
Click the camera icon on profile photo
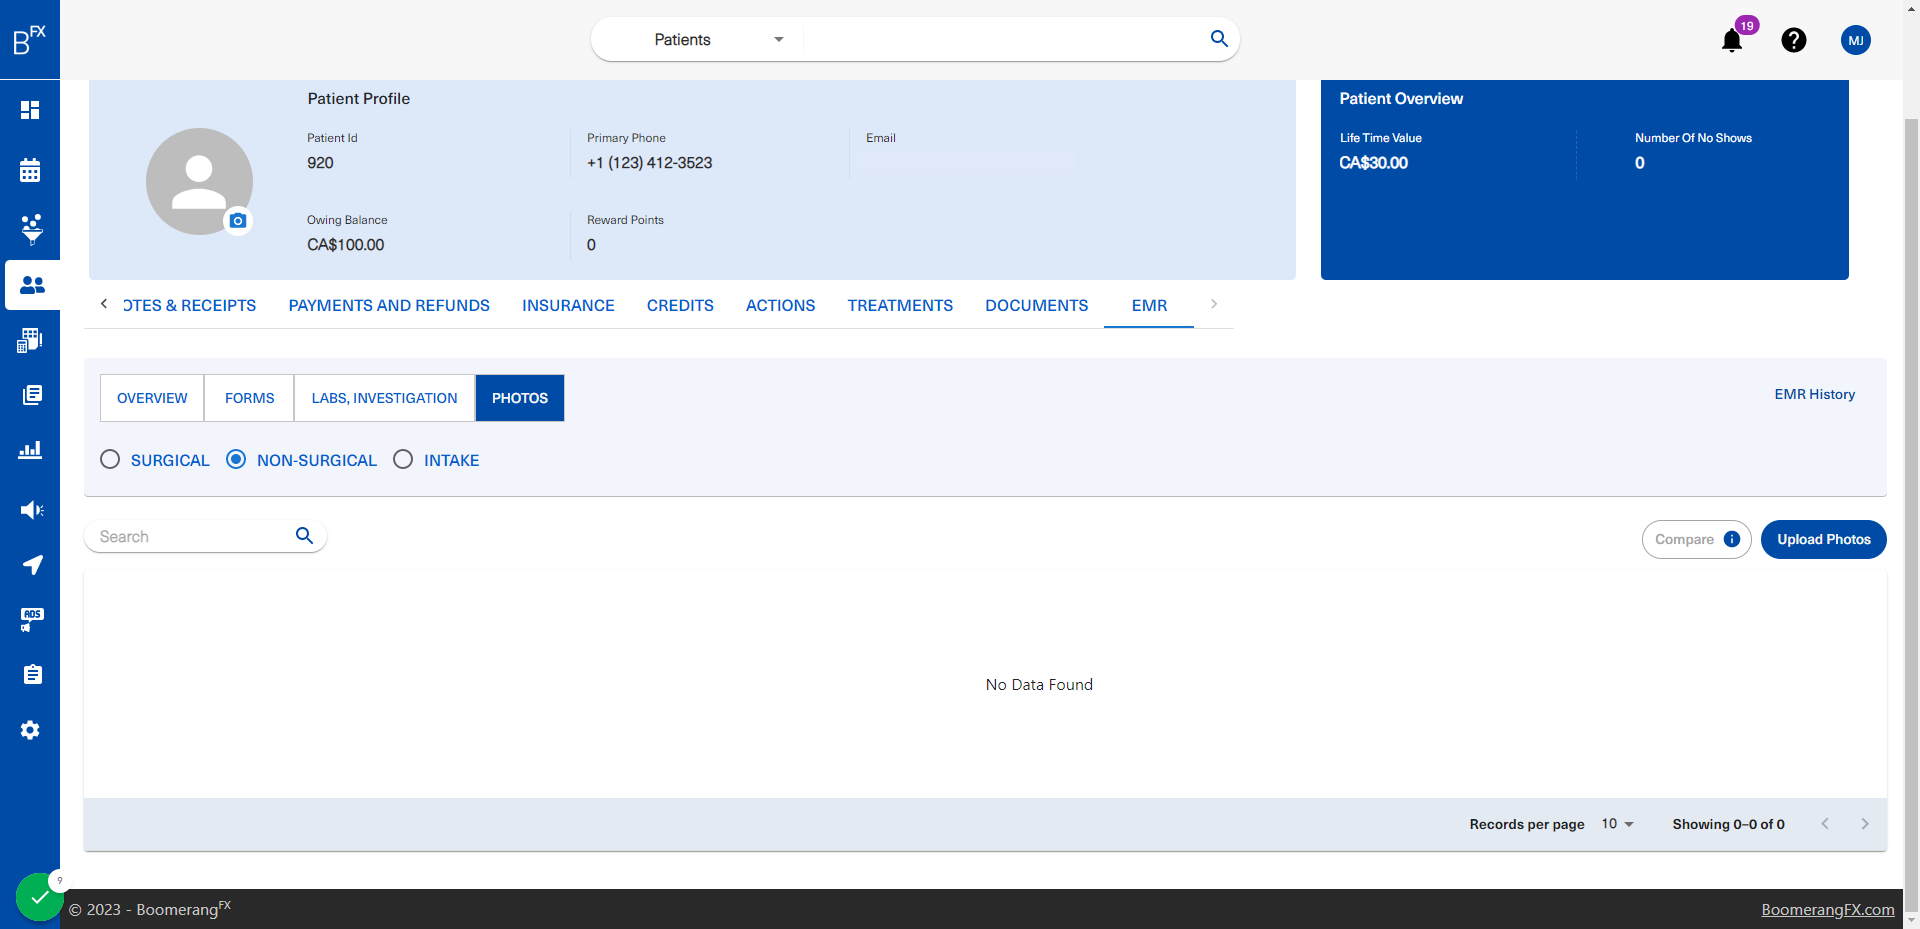[x=238, y=221]
